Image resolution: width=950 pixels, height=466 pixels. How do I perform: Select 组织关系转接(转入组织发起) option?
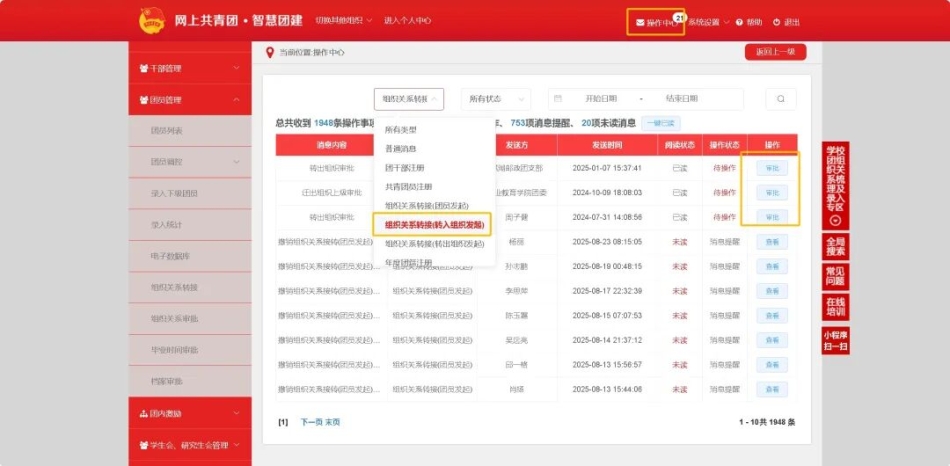[x=433, y=225]
